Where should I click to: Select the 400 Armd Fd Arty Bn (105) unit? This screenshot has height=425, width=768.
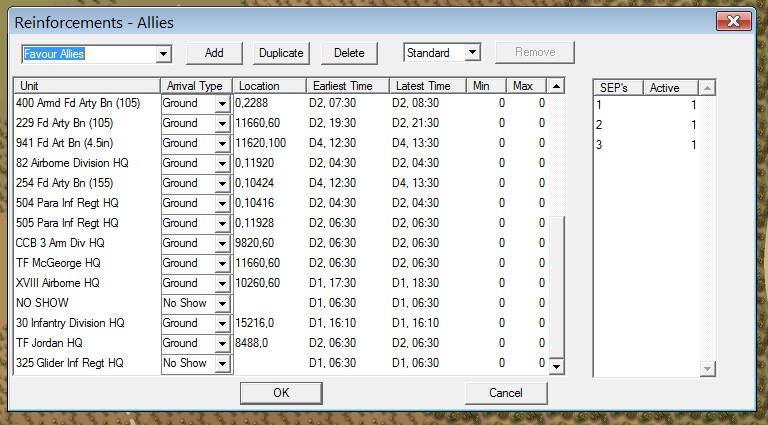(x=78, y=103)
